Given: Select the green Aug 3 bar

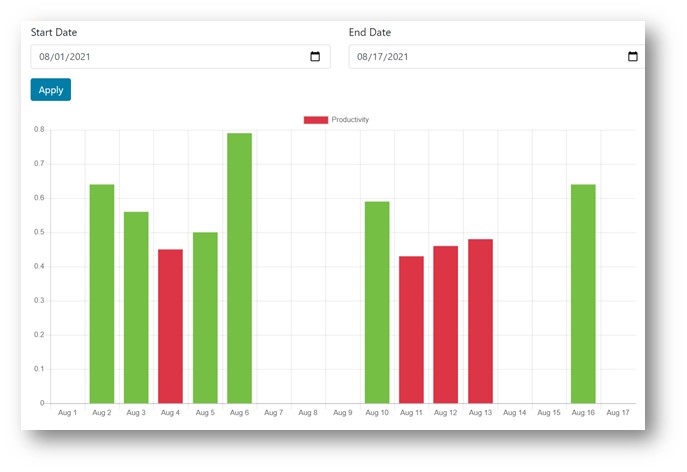Looking at the screenshot, I should (136, 308).
